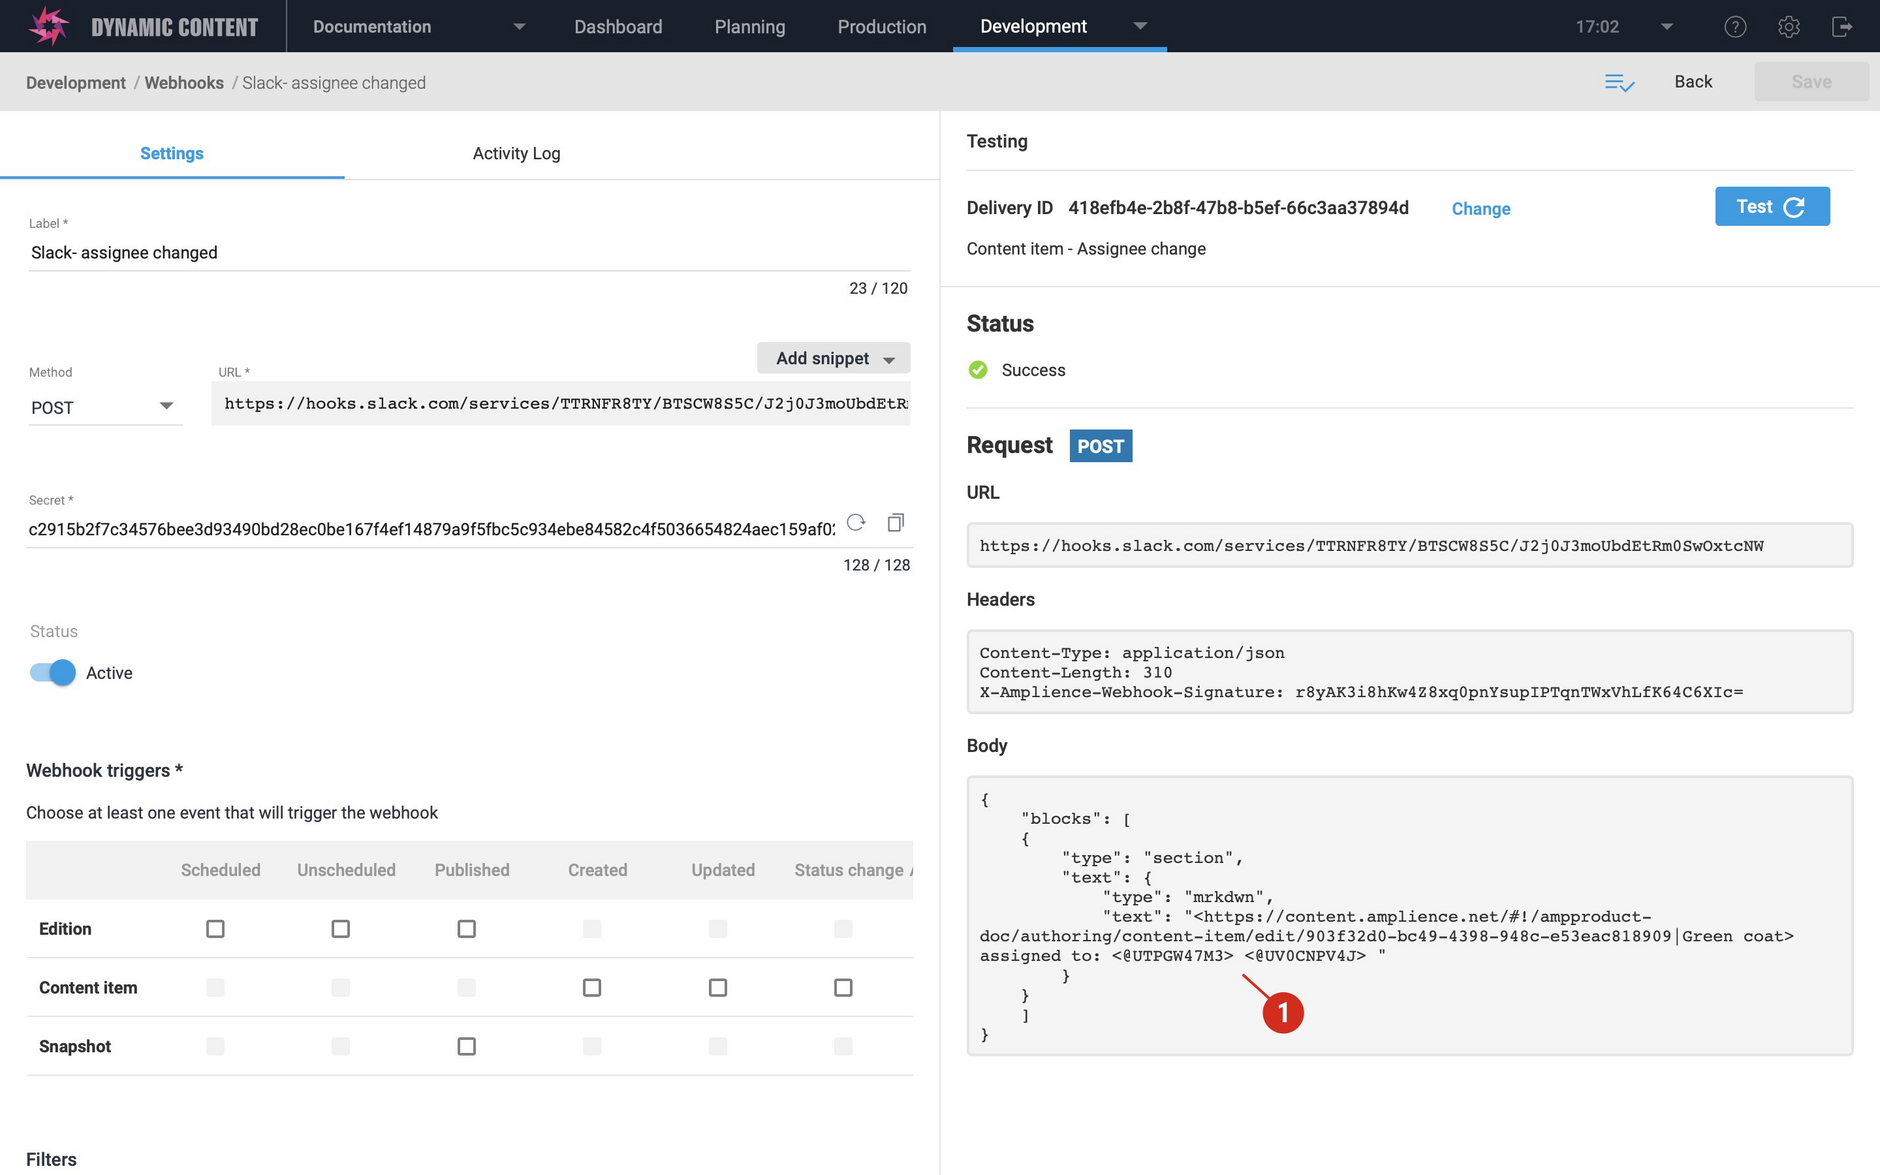Viewport: 1880px width, 1175px height.
Task: Check Content item Created checkbox
Action: [x=592, y=988]
